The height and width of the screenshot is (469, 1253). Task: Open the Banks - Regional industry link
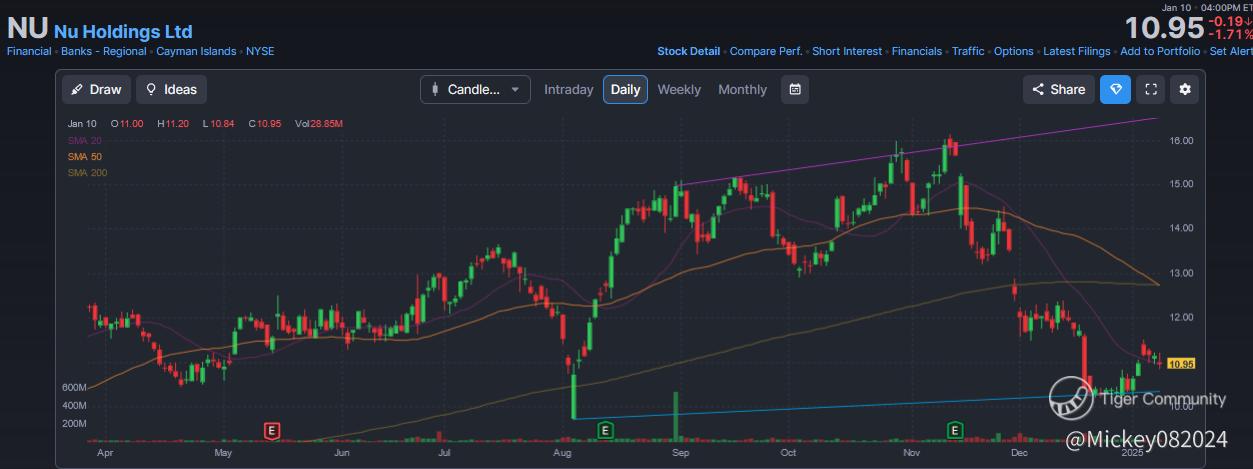103,51
